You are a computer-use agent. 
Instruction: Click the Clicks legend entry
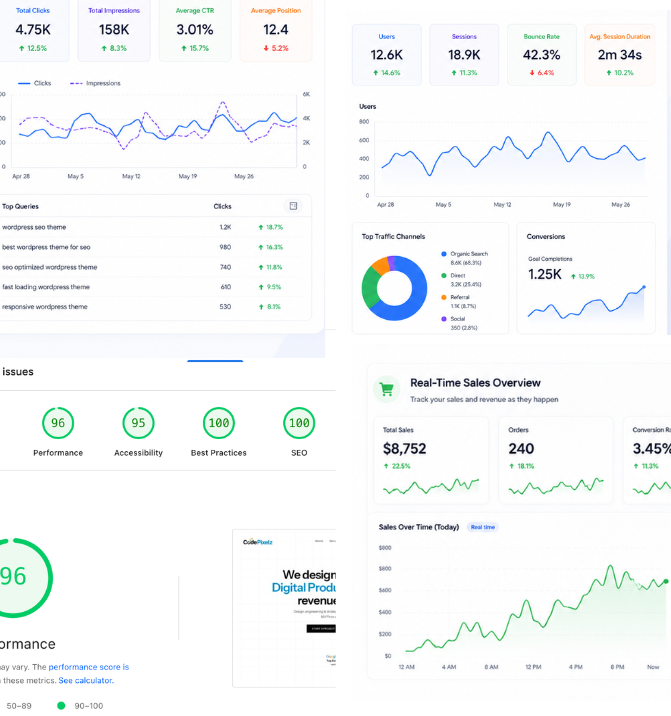point(35,83)
